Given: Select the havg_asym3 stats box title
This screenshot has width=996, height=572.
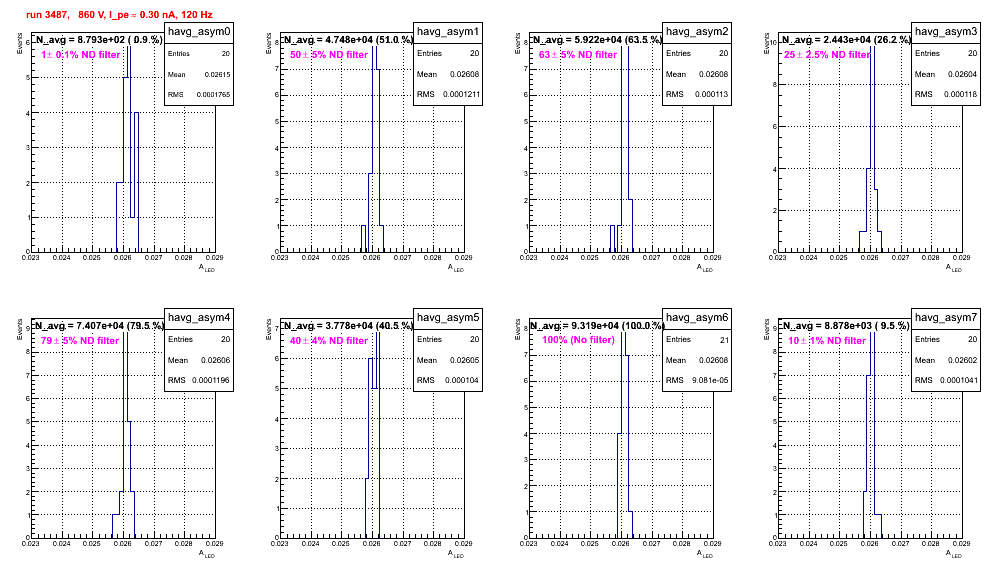Looking at the screenshot, I should point(946,32).
